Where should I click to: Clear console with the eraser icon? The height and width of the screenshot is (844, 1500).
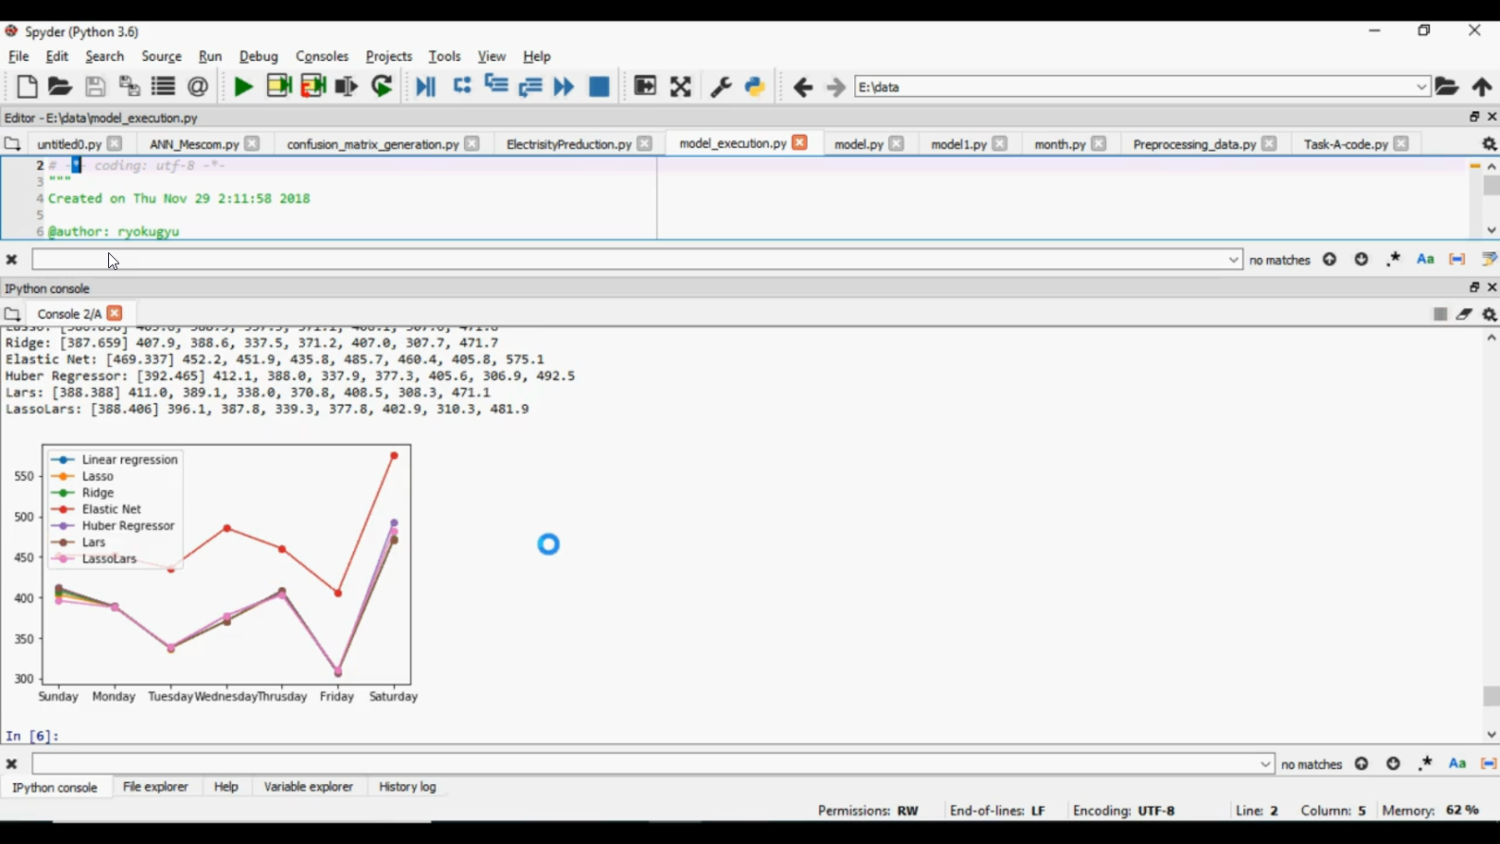(x=1464, y=314)
